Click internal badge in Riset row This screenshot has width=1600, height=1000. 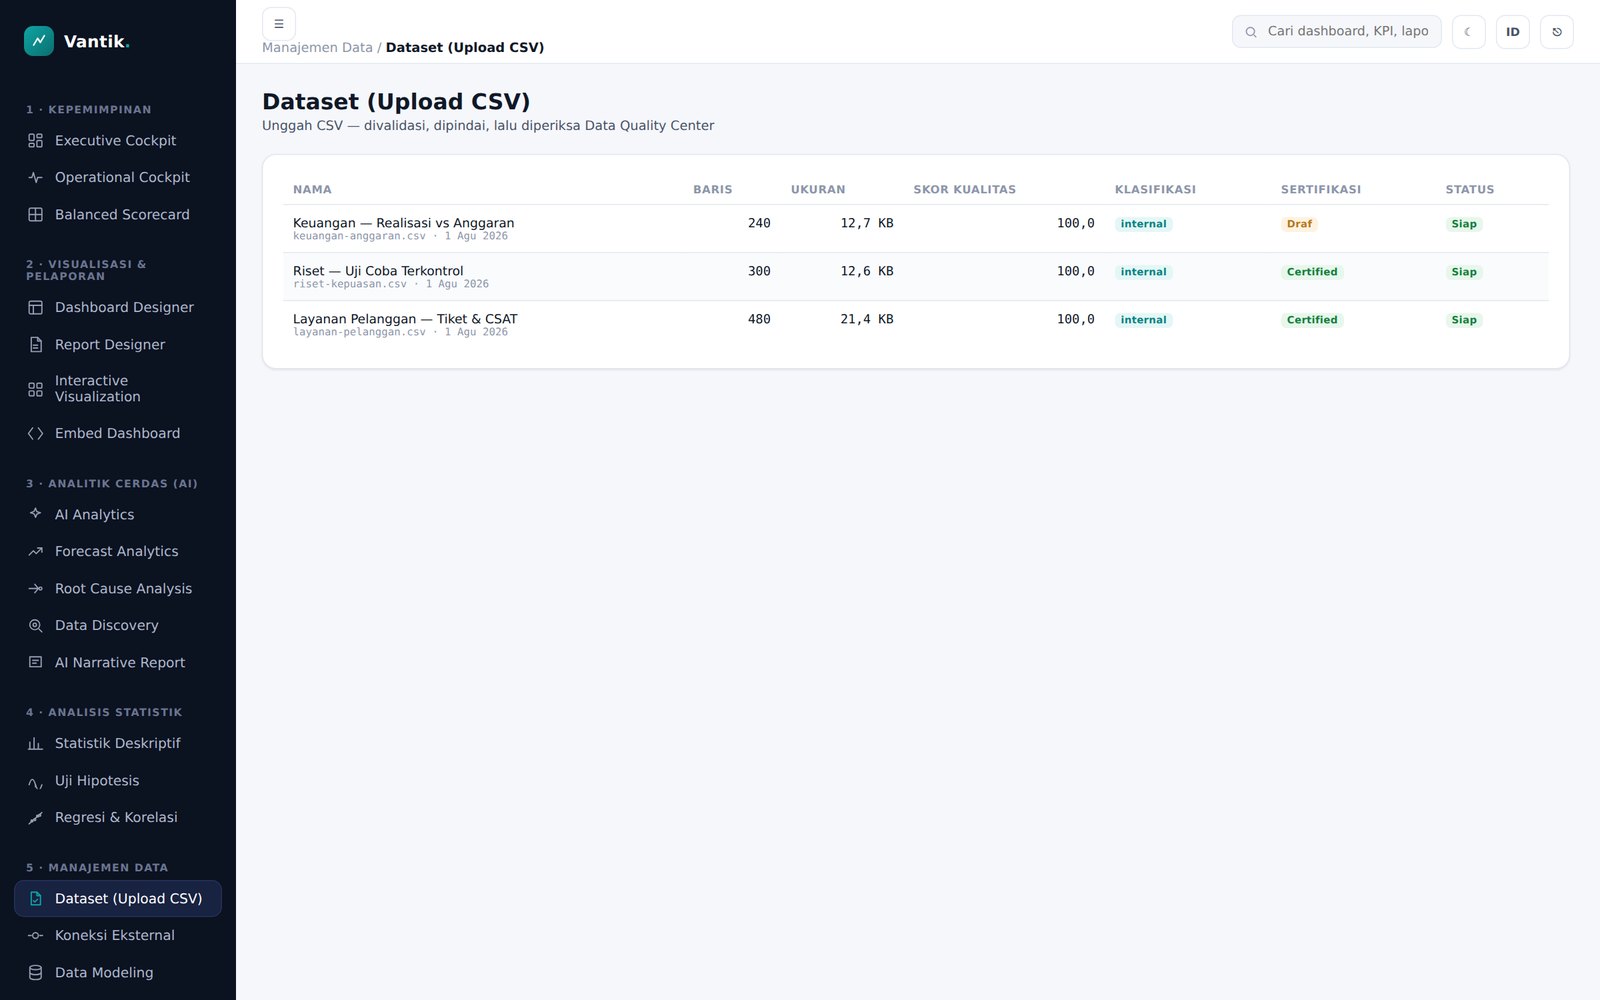1143,272
